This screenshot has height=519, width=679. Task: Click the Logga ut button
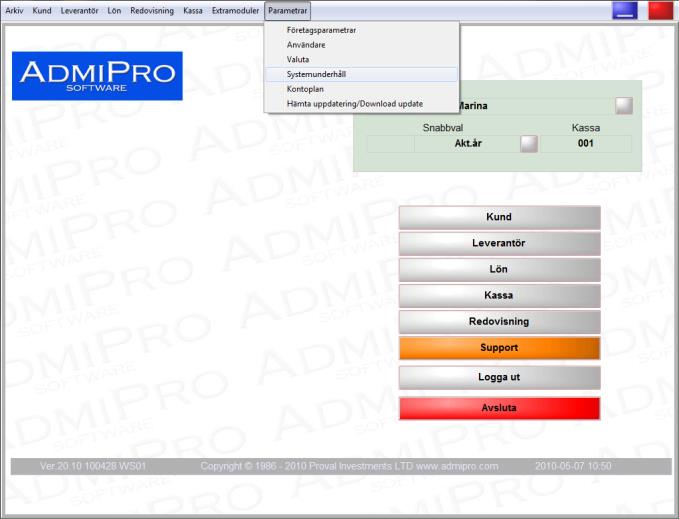coord(499,377)
